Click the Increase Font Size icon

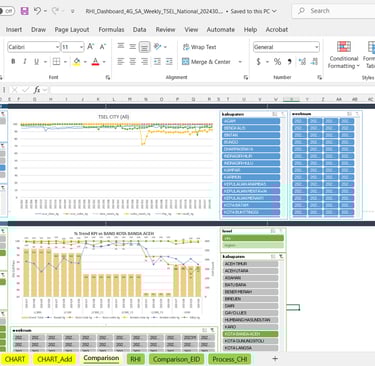tap(91, 47)
